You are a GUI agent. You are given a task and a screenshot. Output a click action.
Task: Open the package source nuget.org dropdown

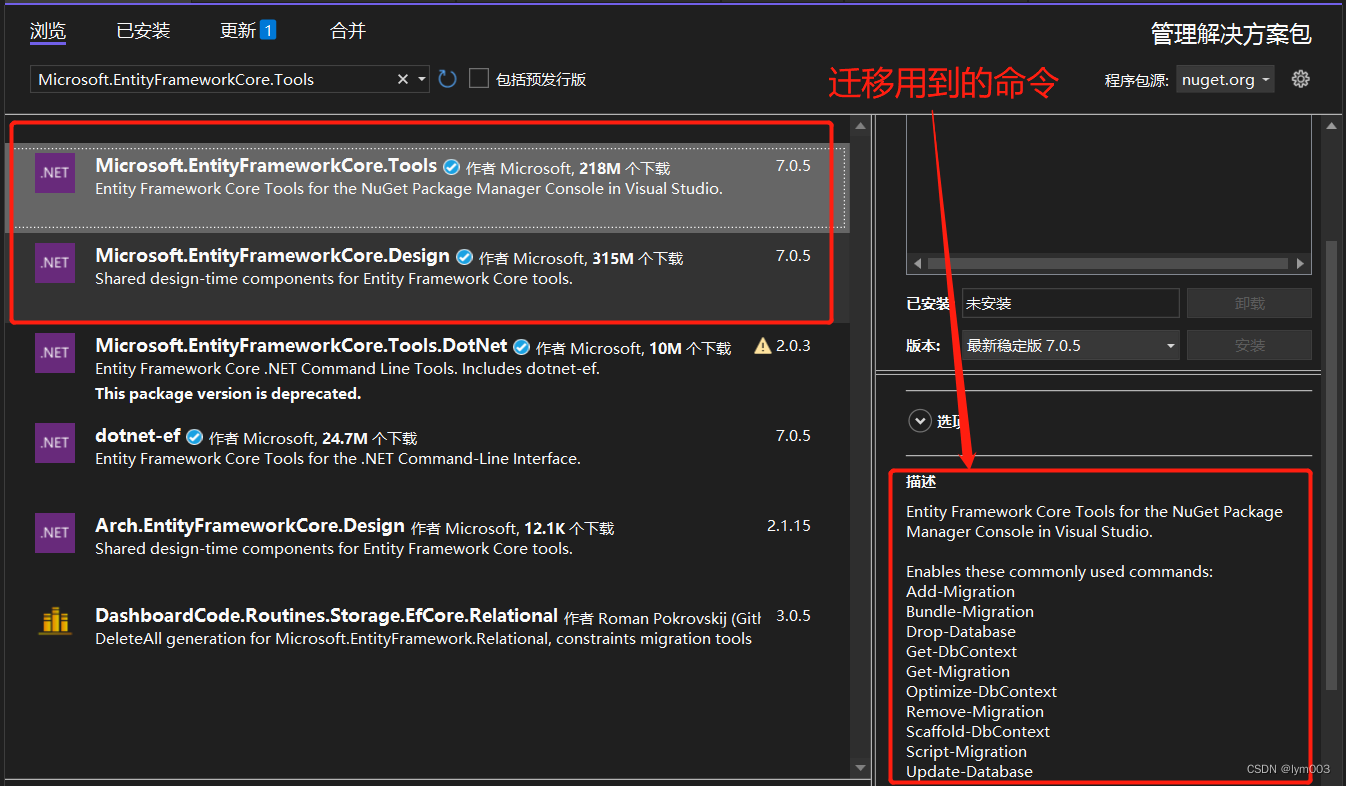(x=1225, y=79)
